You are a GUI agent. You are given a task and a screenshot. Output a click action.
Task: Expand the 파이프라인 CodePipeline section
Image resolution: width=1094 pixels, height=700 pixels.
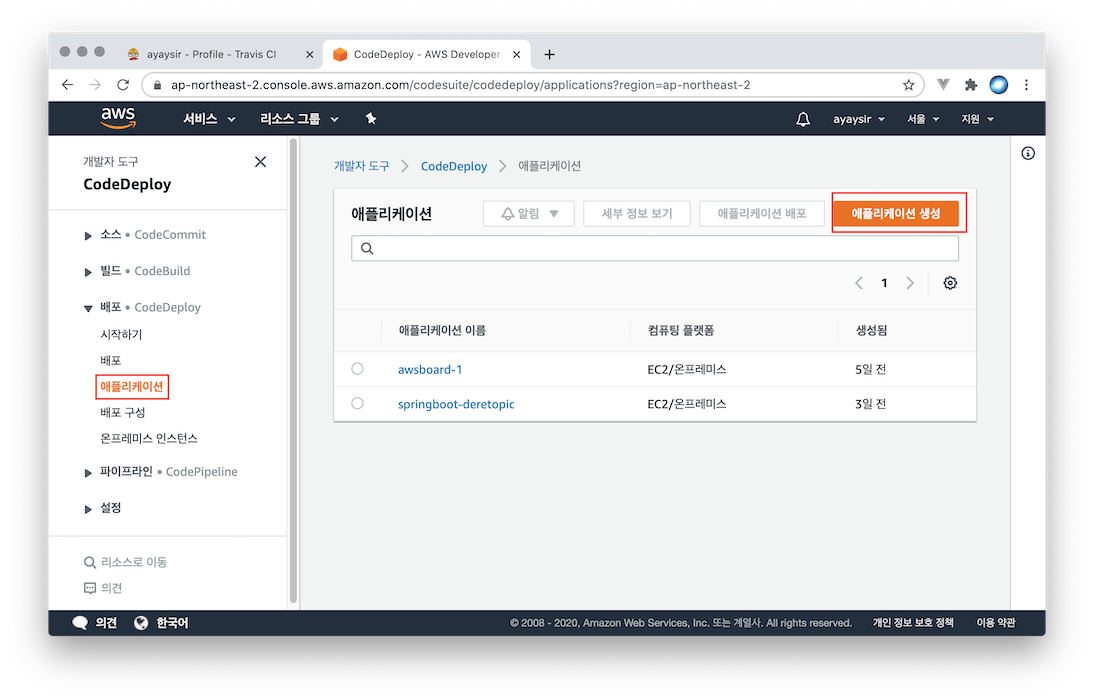(89, 472)
